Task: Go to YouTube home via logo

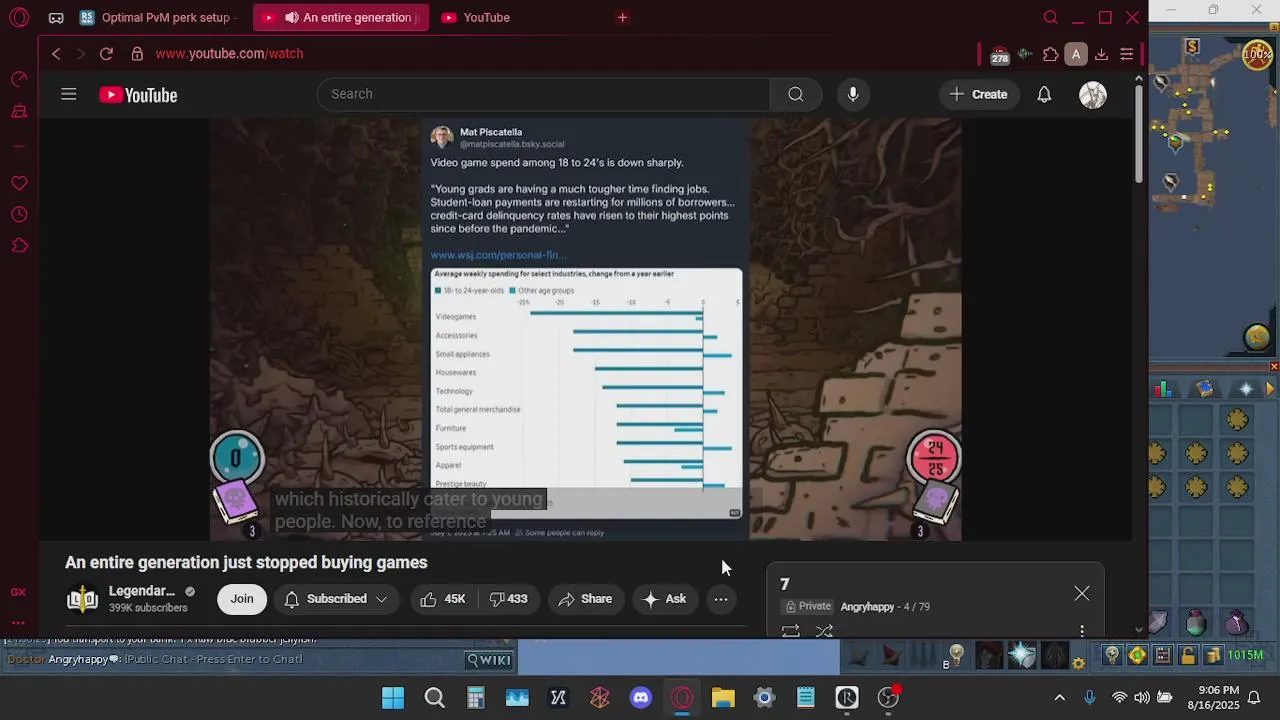Action: pyautogui.click(x=138, y=95)
